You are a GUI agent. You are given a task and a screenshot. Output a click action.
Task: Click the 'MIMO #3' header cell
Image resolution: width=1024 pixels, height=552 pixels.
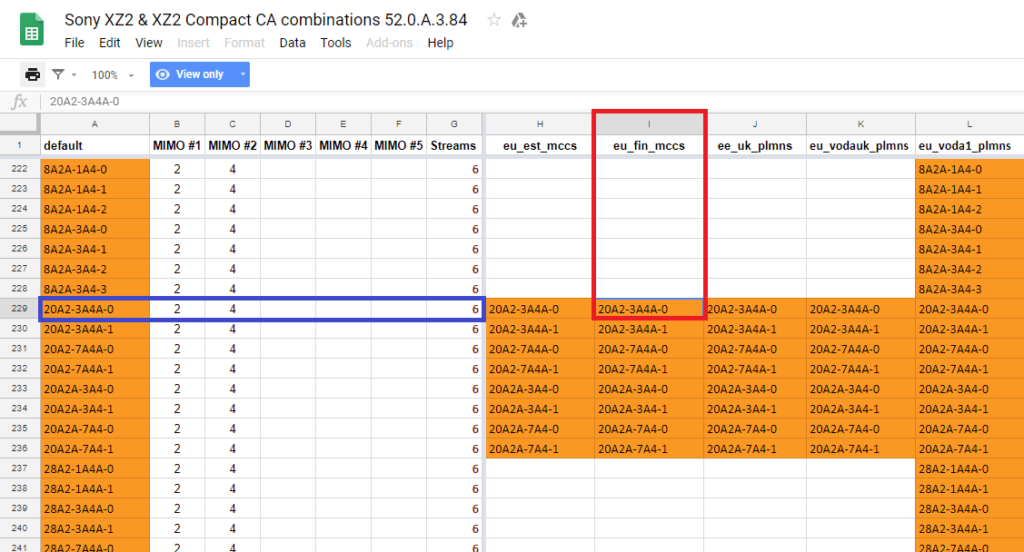pyautogui.click(x=288, y=146)
